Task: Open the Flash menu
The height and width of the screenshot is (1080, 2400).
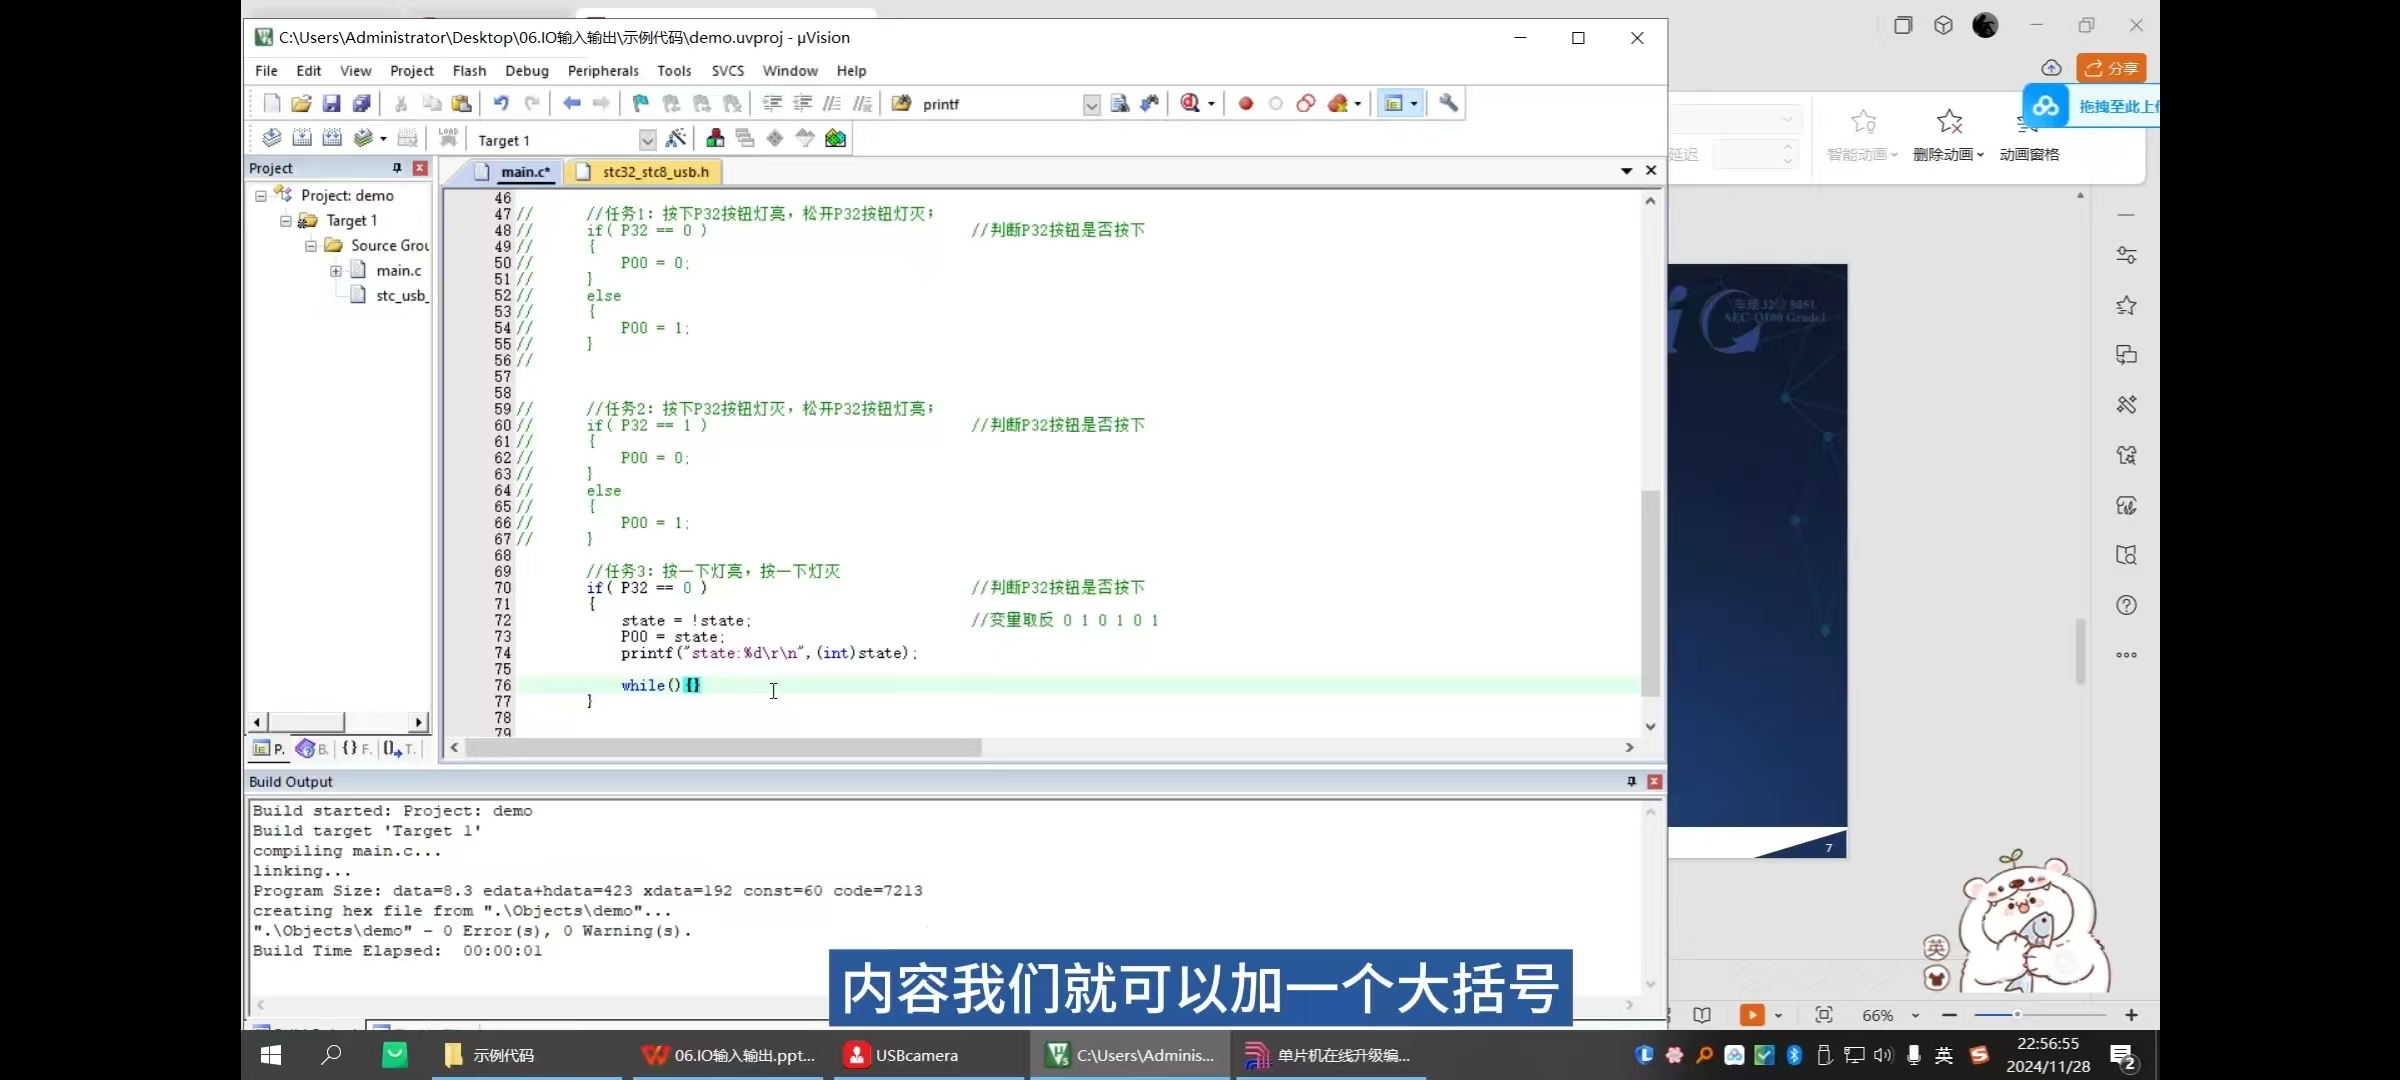Action: (x=469, y=71)
